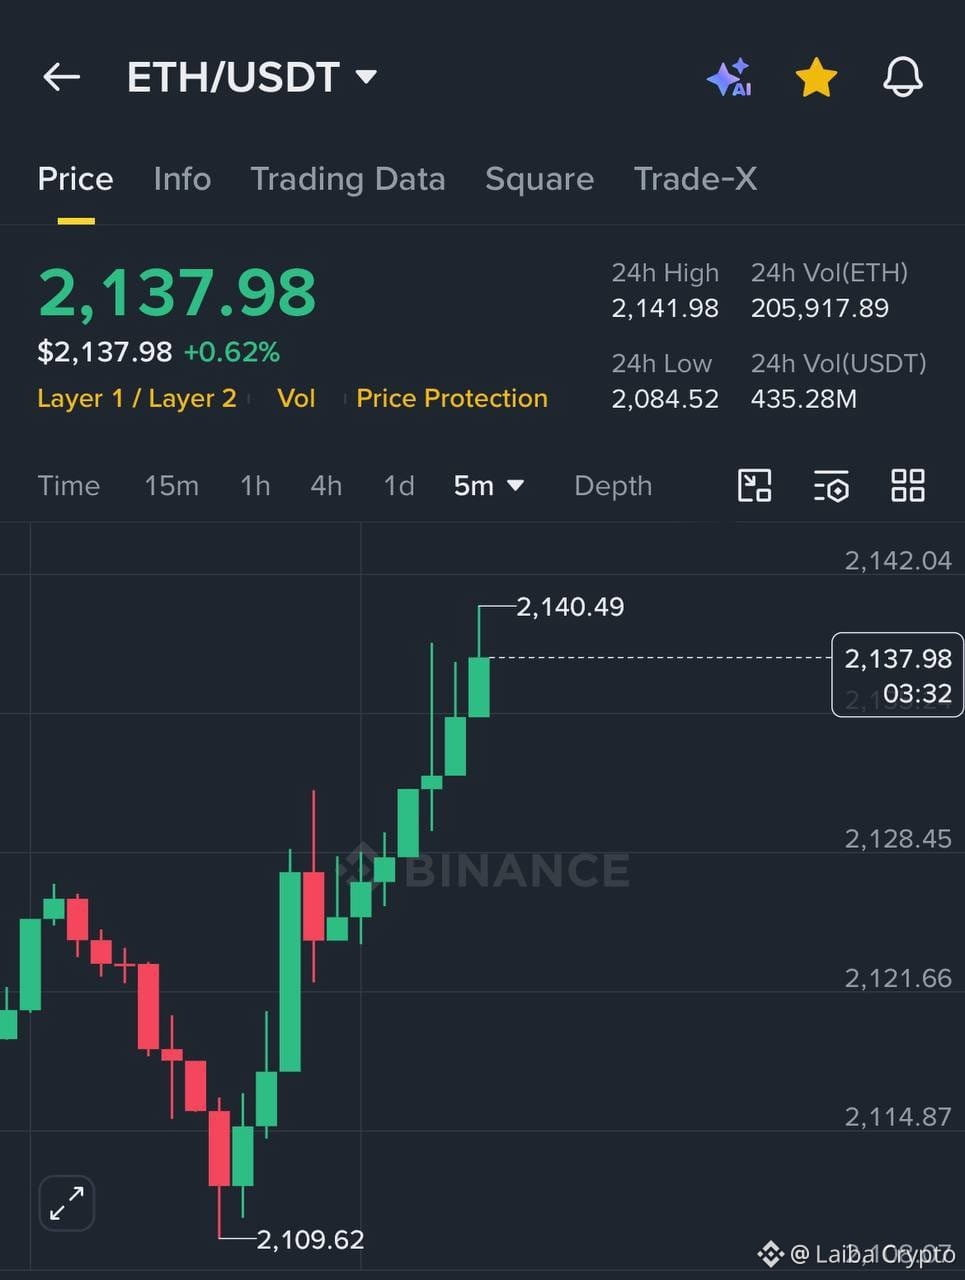Switch to the Square tab
This screenshot has width=965, height=1280.
click(539, 179)
